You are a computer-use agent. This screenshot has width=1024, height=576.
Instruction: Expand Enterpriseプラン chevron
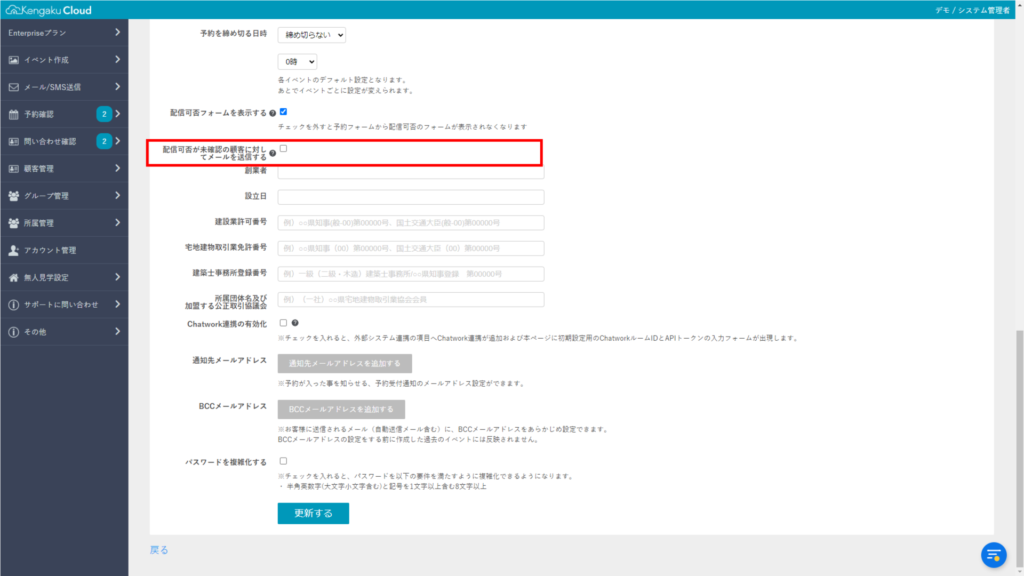(x=118, y=32)
